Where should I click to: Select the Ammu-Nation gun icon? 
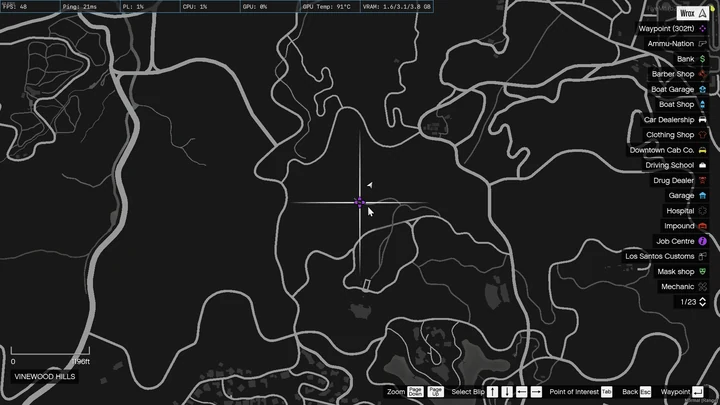click(703, 44)
